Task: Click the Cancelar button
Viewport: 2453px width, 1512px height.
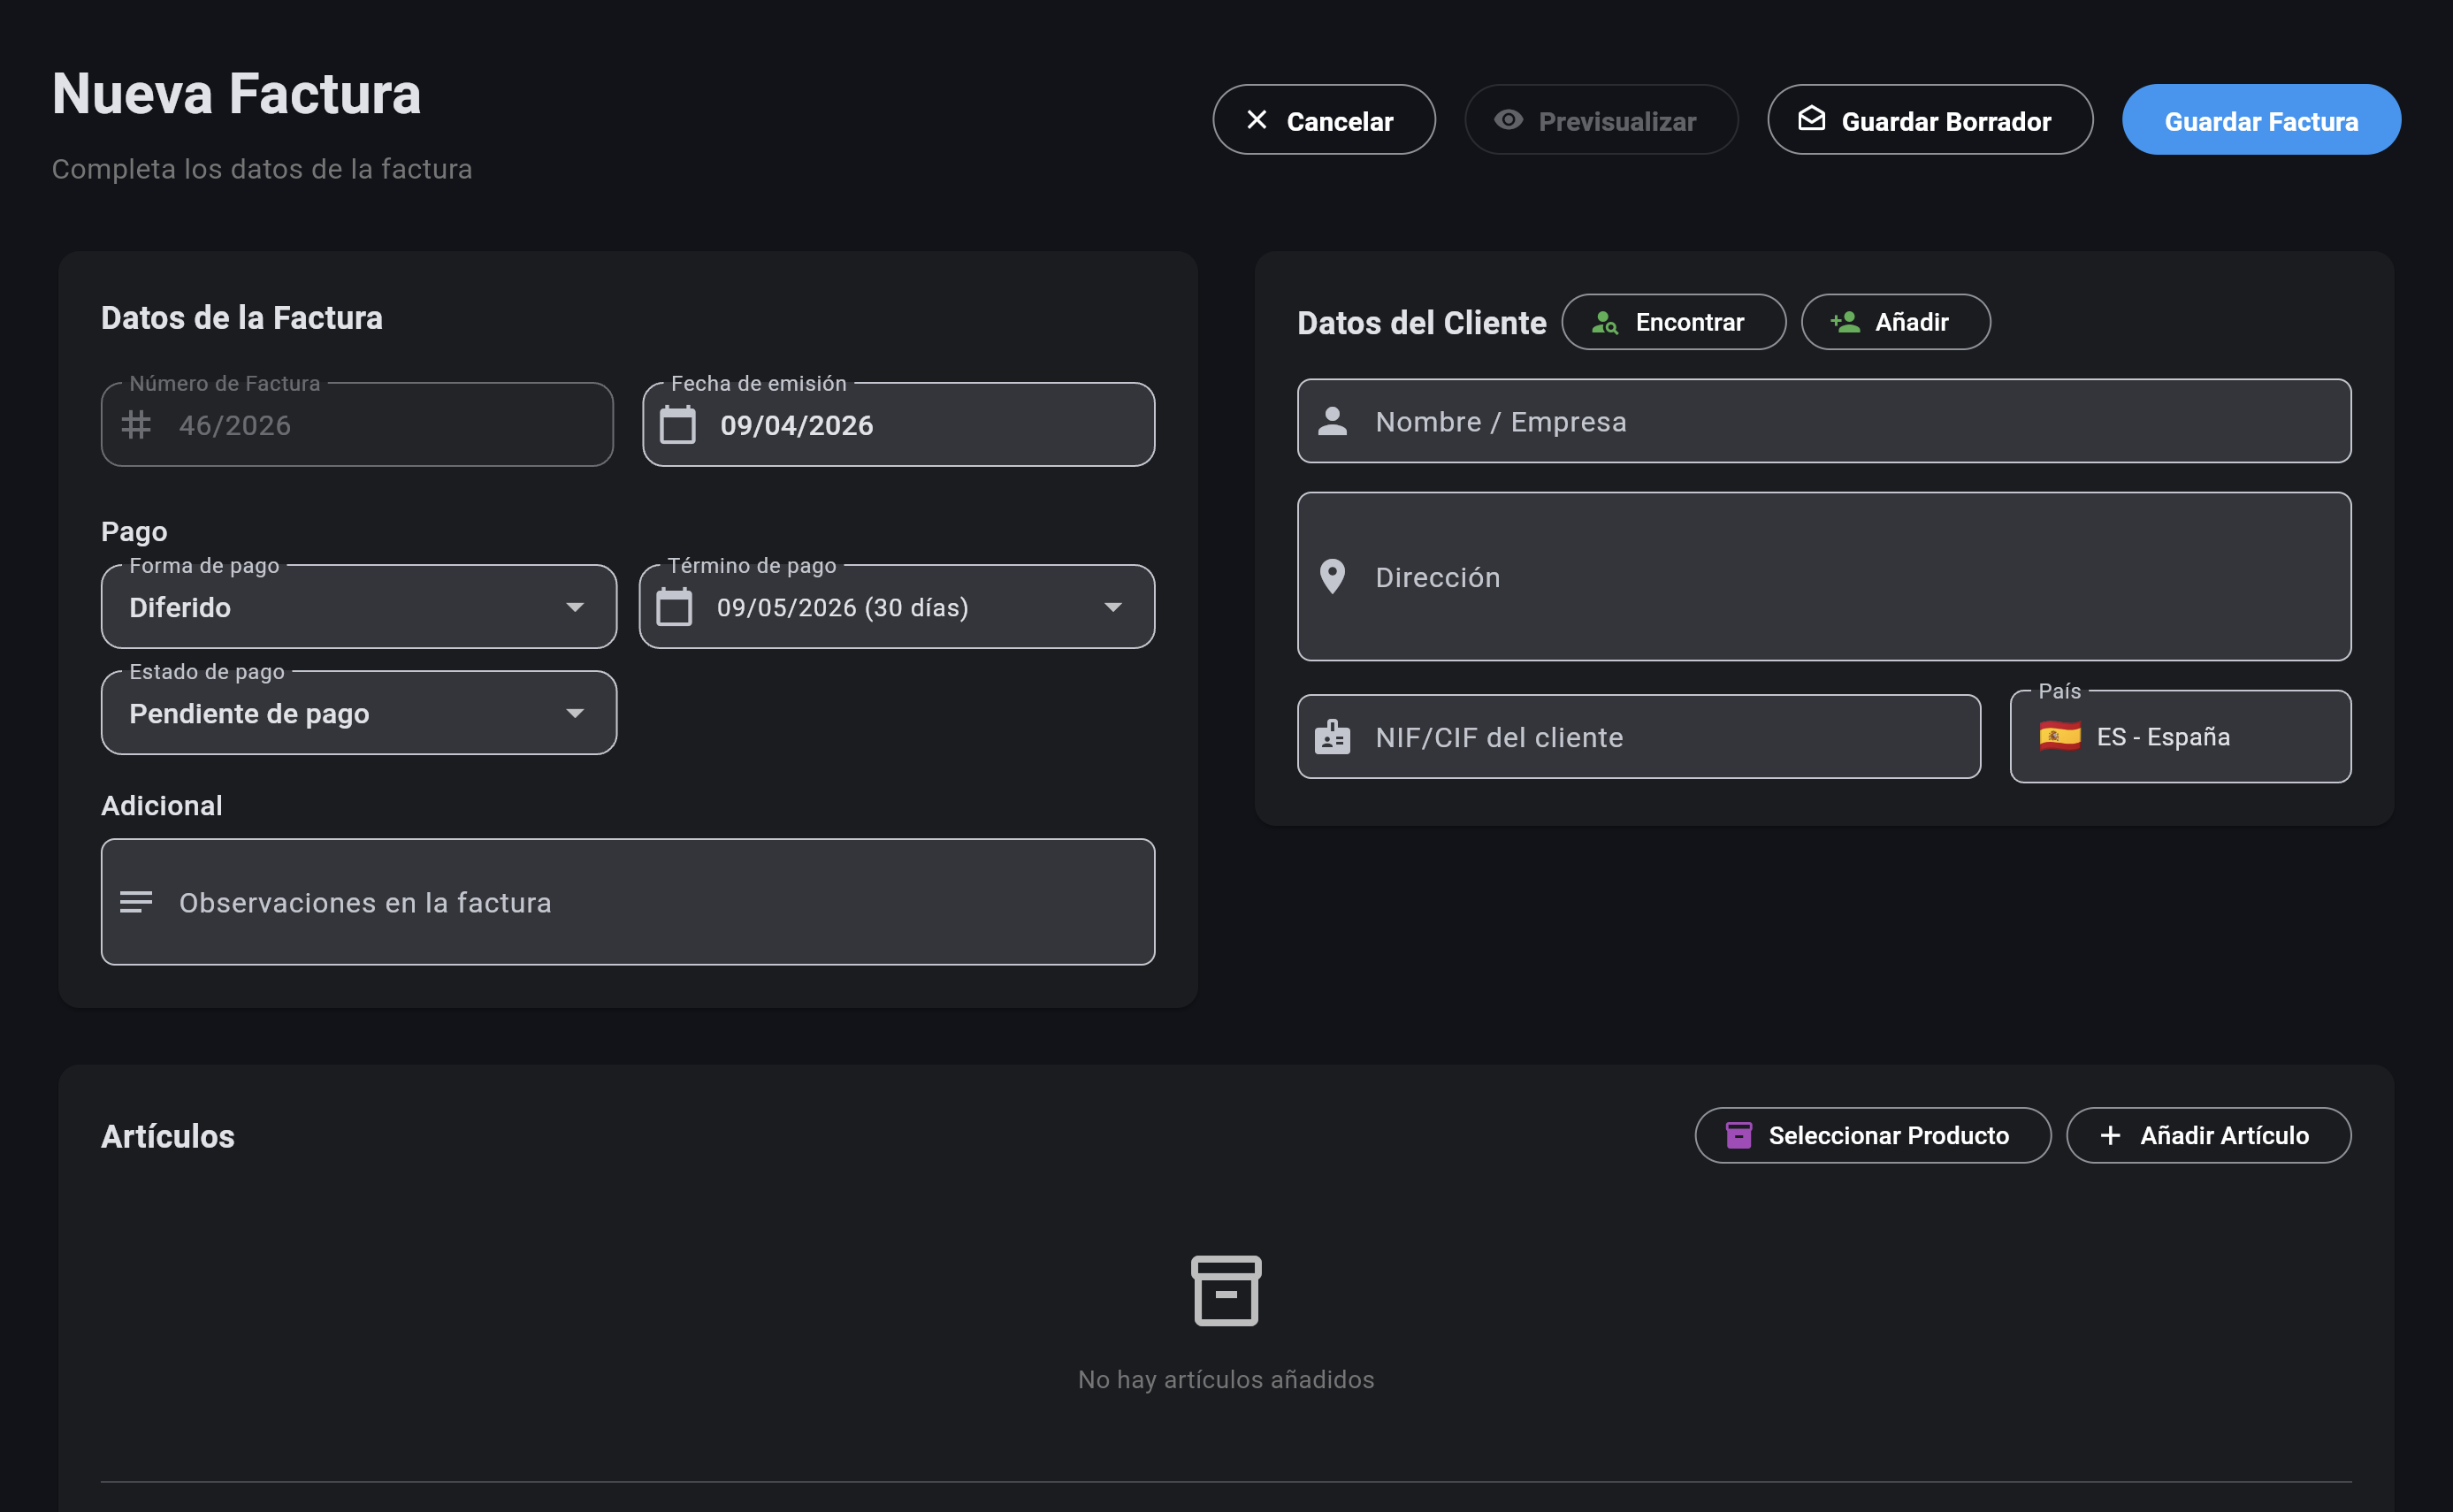Action: click(x=1323, y=120)
